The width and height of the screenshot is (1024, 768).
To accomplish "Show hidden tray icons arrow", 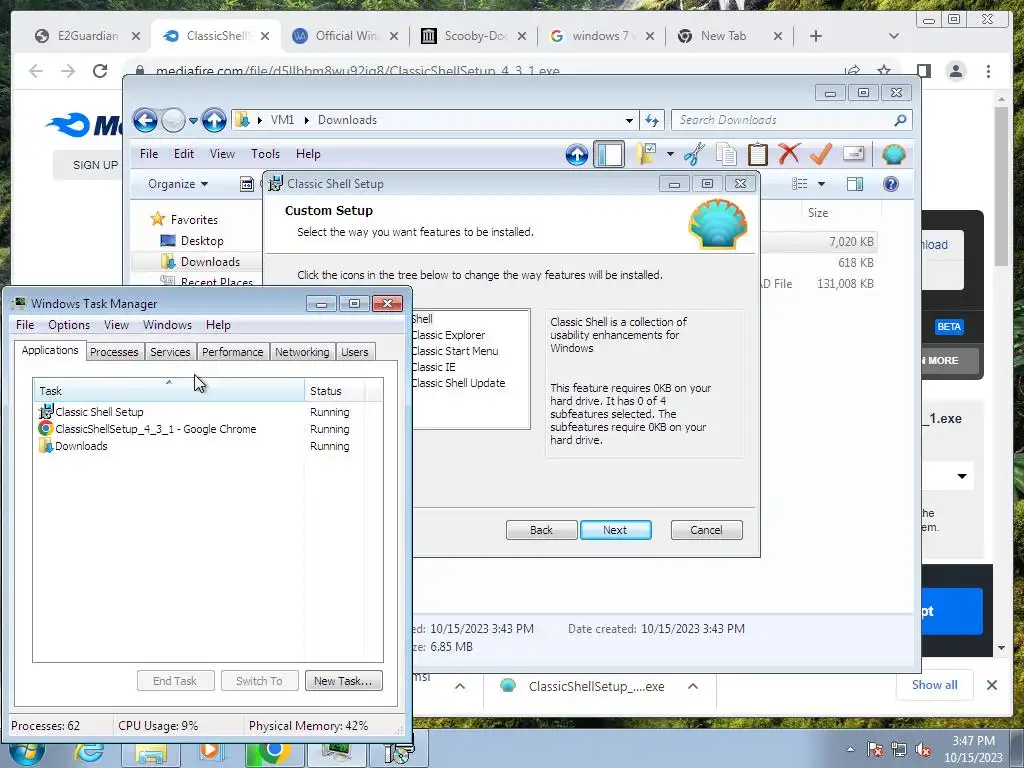I will pyautogui.click(x=850, y=749).
